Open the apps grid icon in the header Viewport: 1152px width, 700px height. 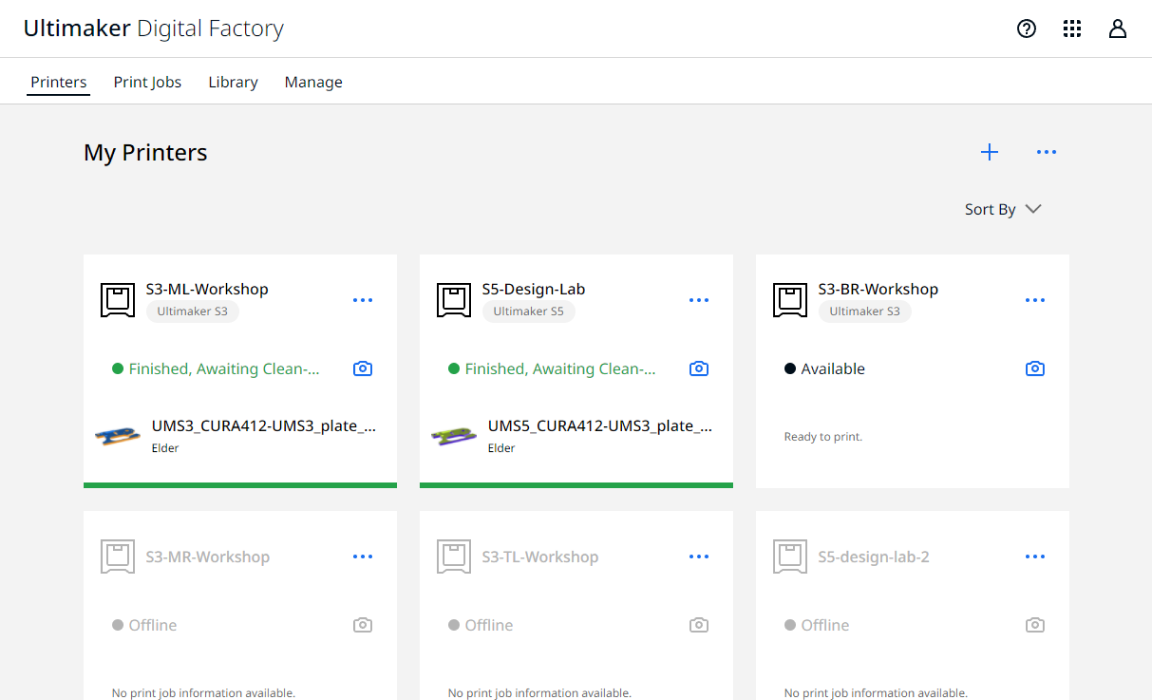1072,28
